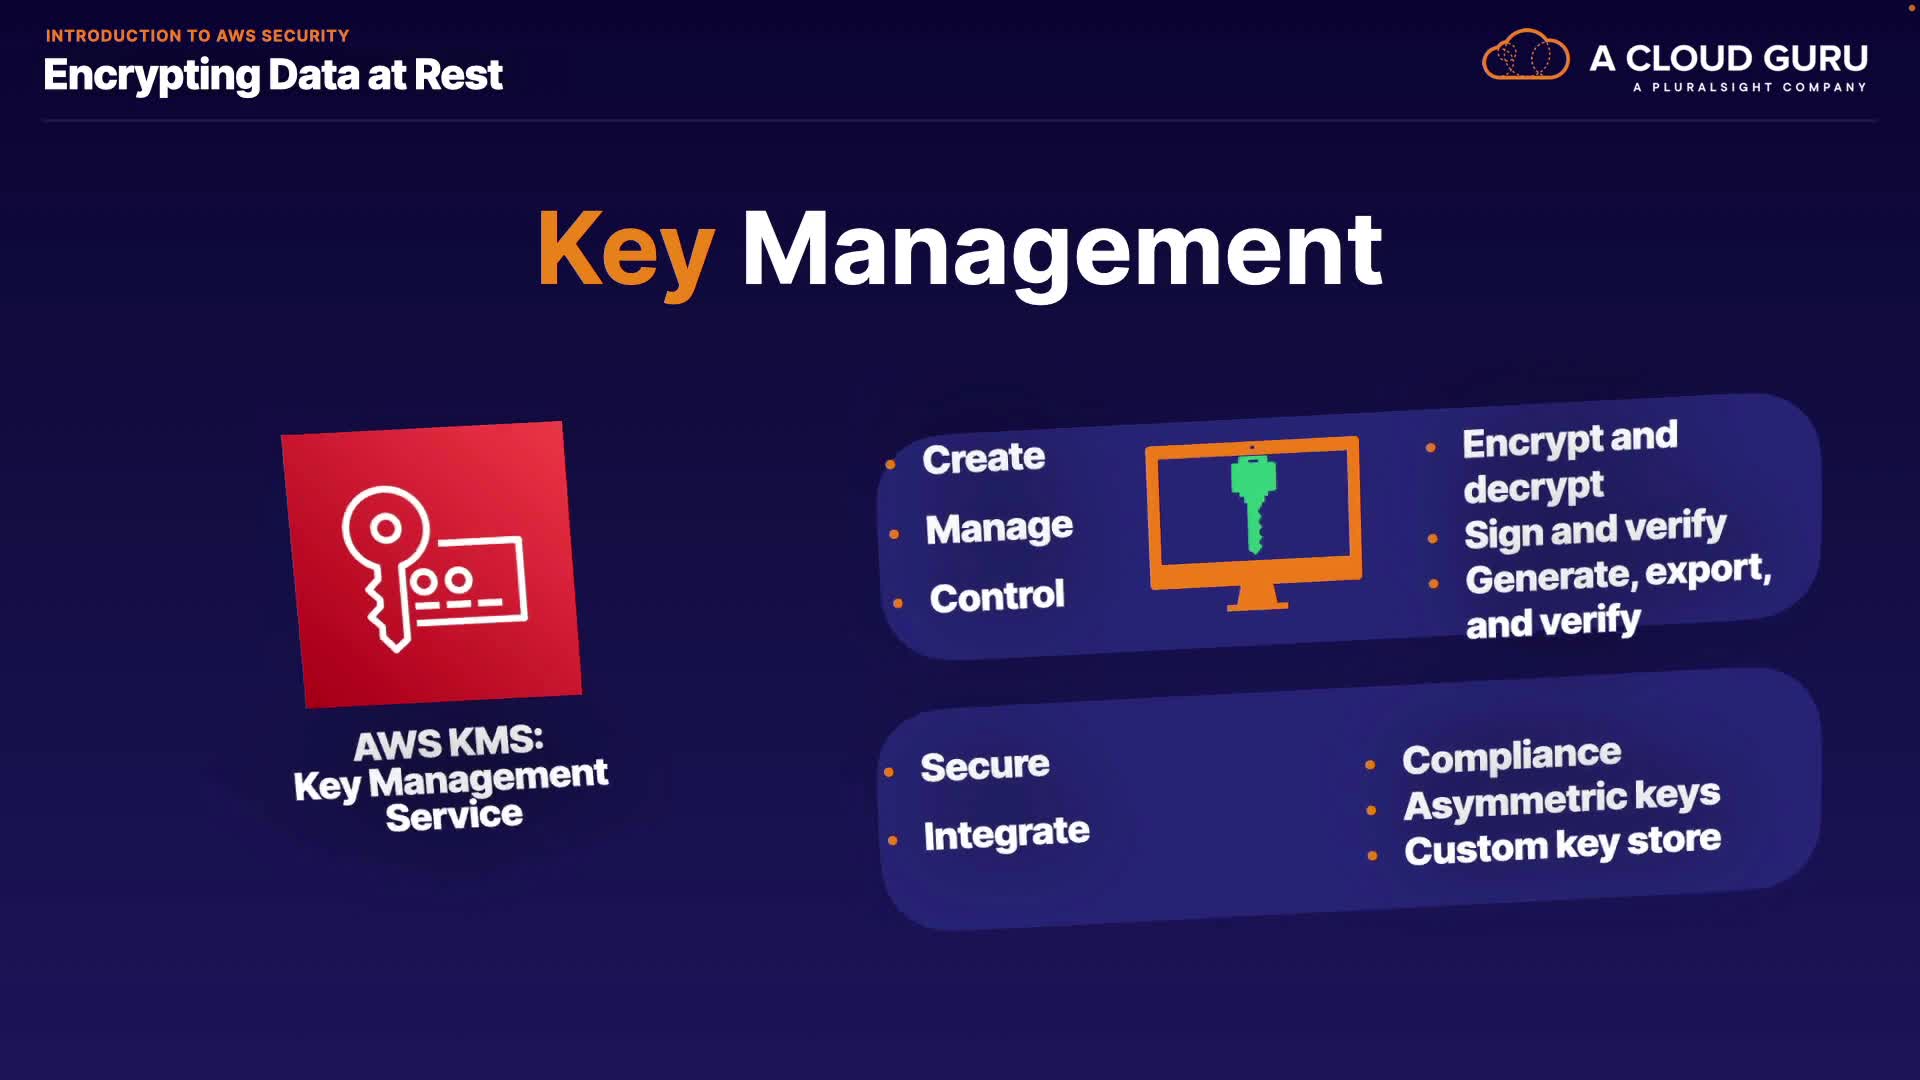Viewport: 1920px width, 1080px height.
Task: Click the green key graphic
Action: (x=1253, y=504)
